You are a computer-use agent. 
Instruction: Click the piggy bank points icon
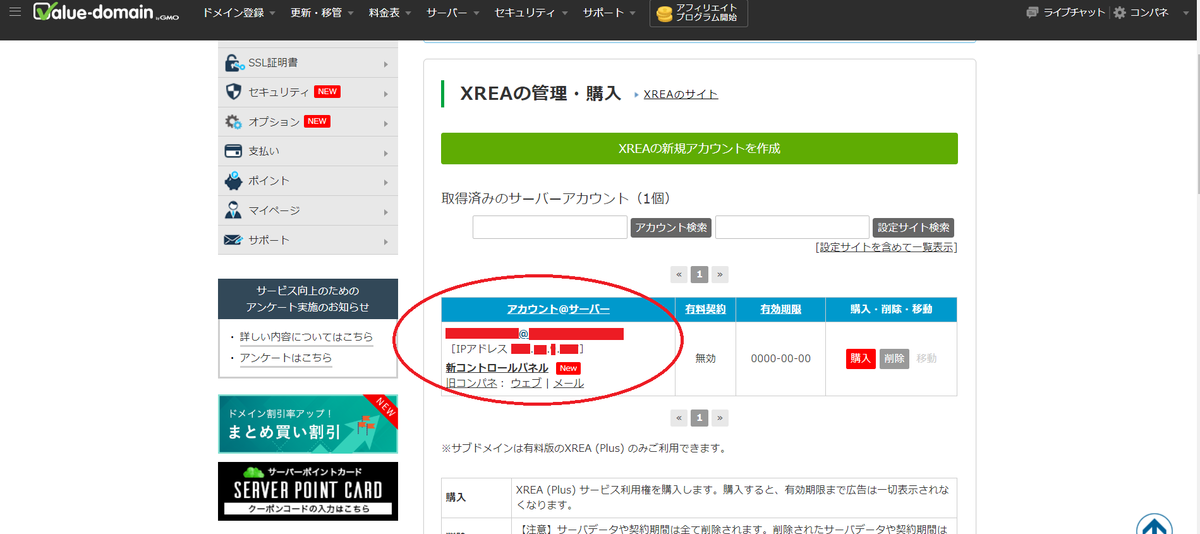[x=233, y=181]
